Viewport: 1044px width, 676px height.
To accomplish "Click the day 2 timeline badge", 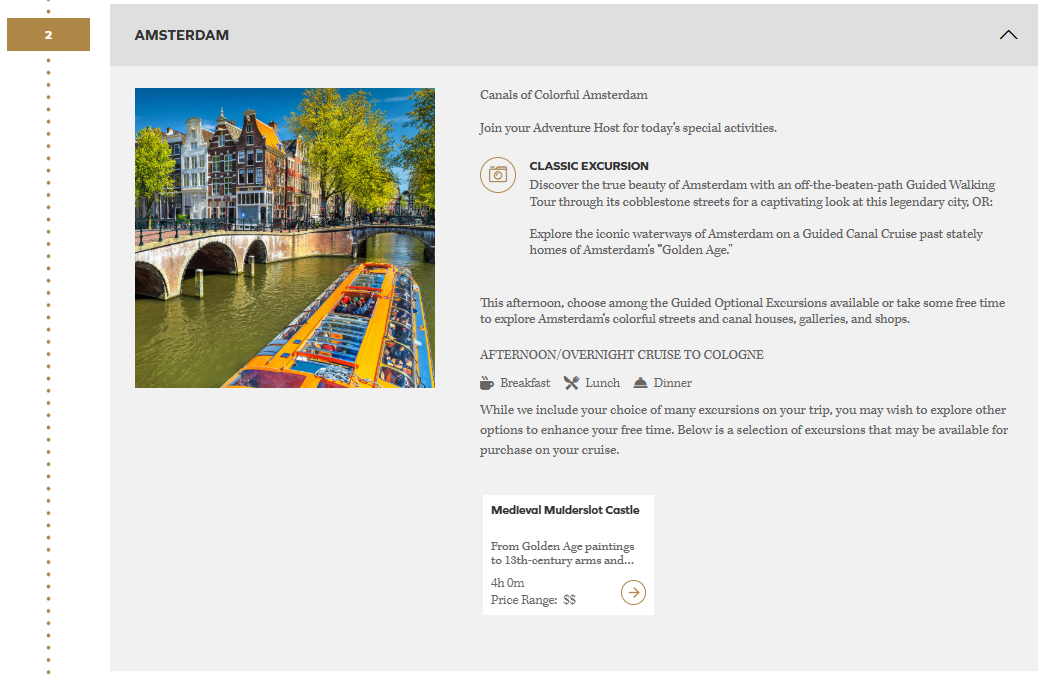I will click(x=48, y=35).
